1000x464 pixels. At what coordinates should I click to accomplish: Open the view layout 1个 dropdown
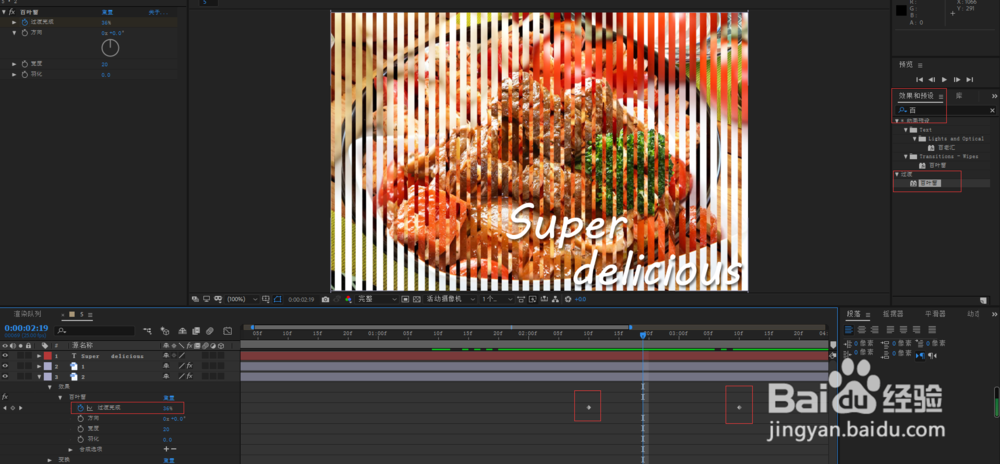tap(497, 299)
